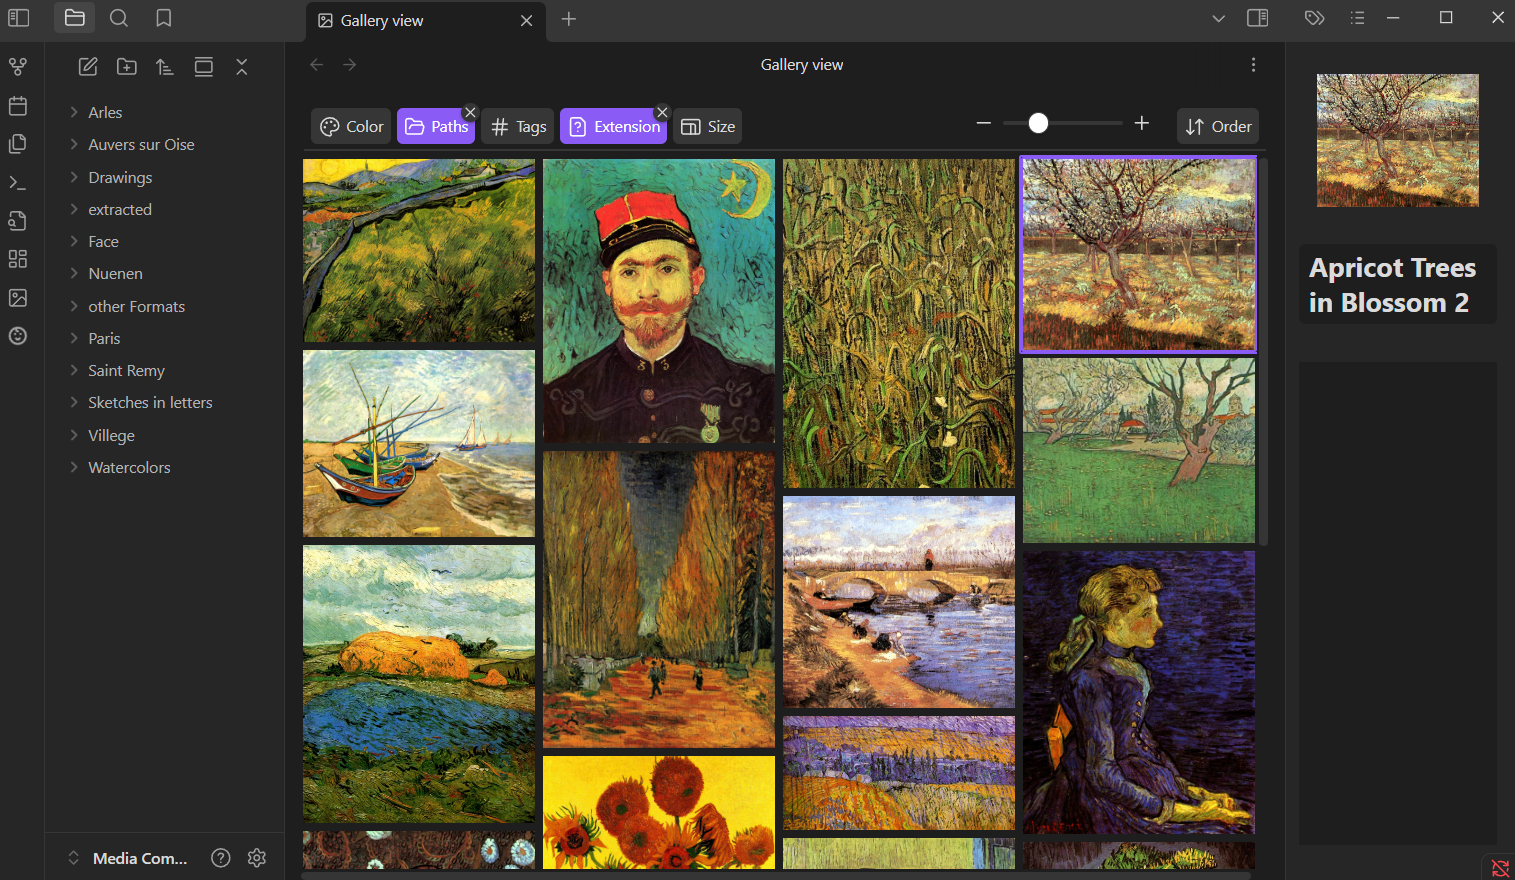
Task: Select the fishing boats on beach thumbnail
Action: [419, 443]
